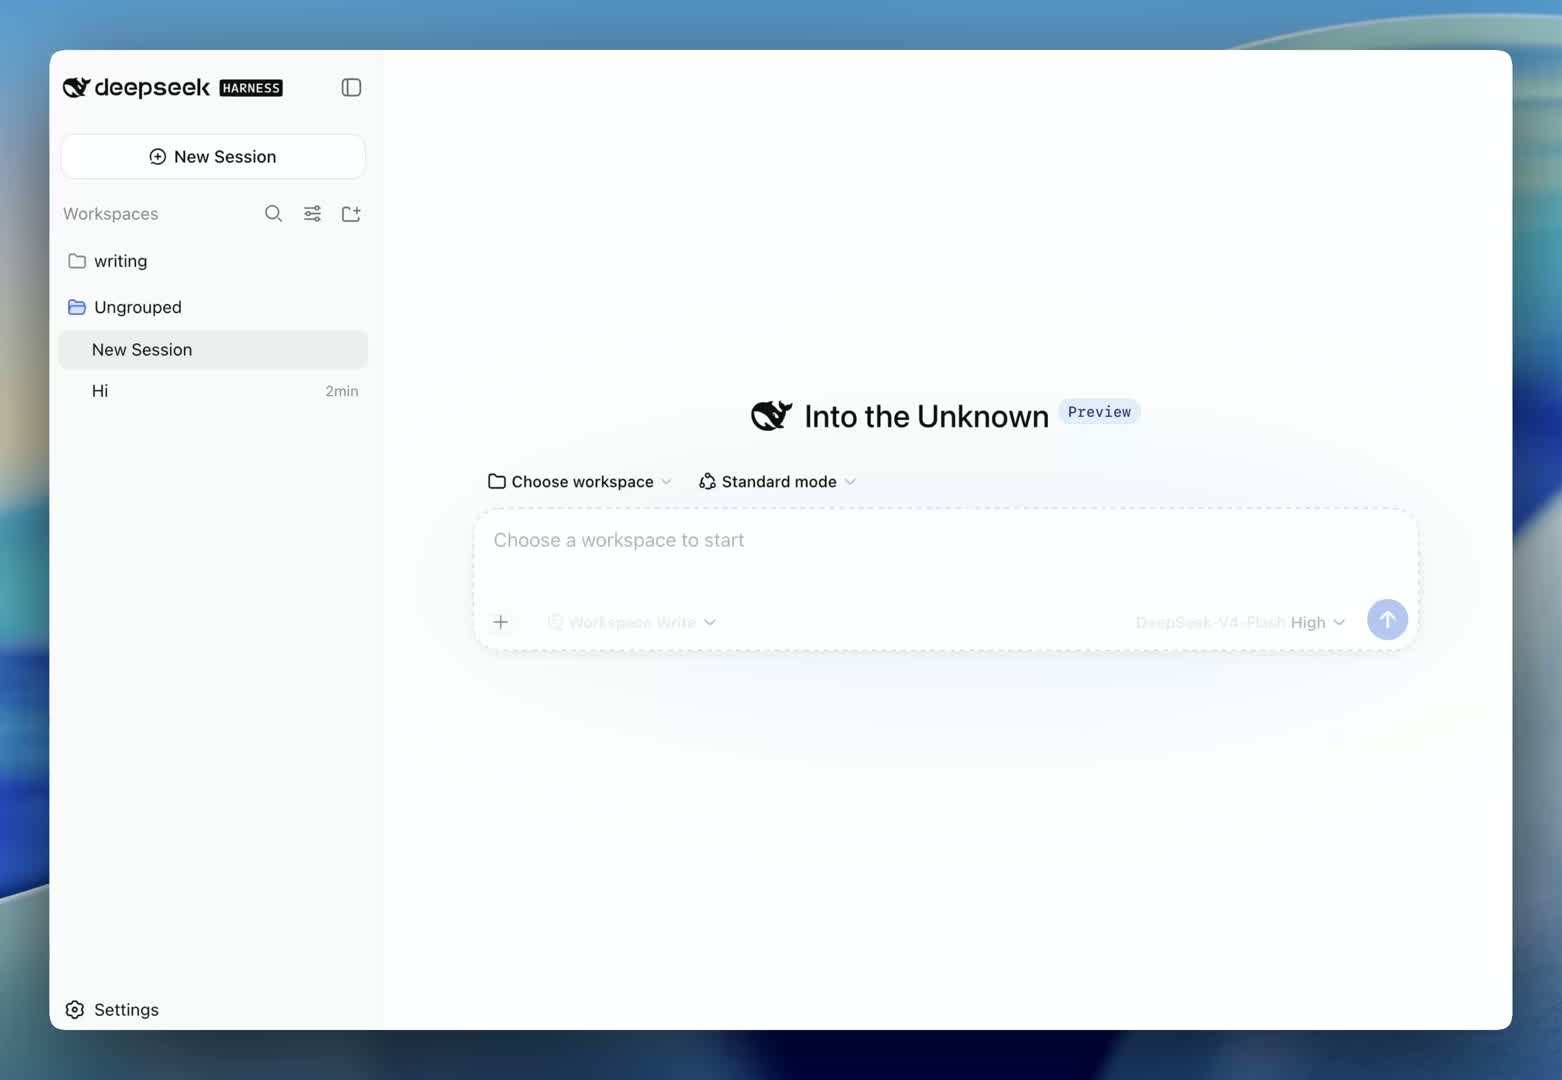This screenshot has width=1562, height=1080.
Task: Open the Standard mode dropdown
Action: [777, 482]
